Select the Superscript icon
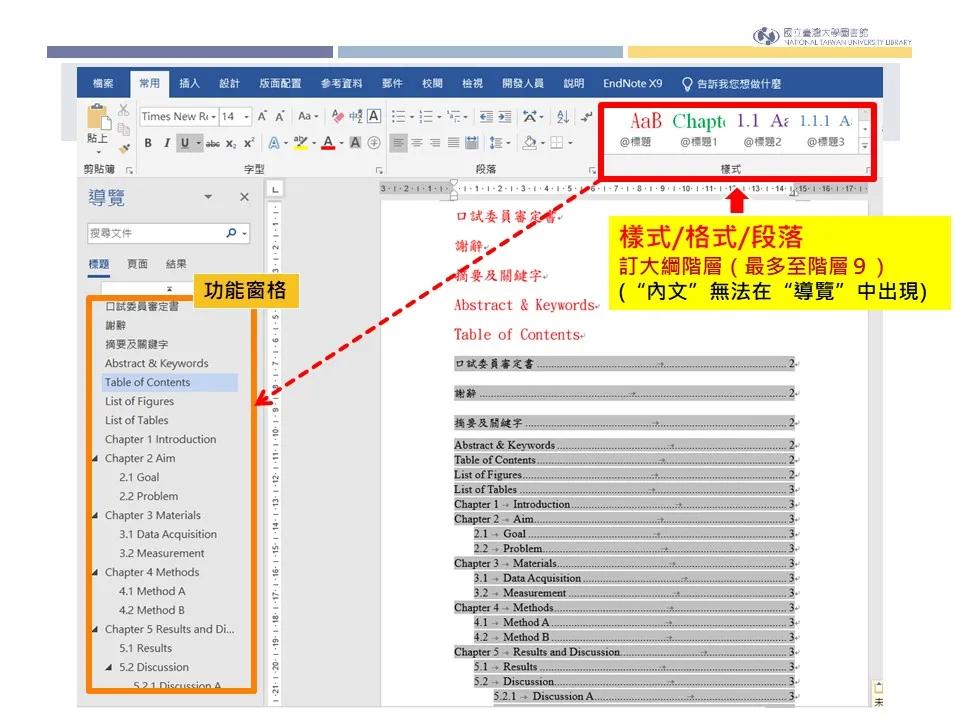 (x=249, y=142)
